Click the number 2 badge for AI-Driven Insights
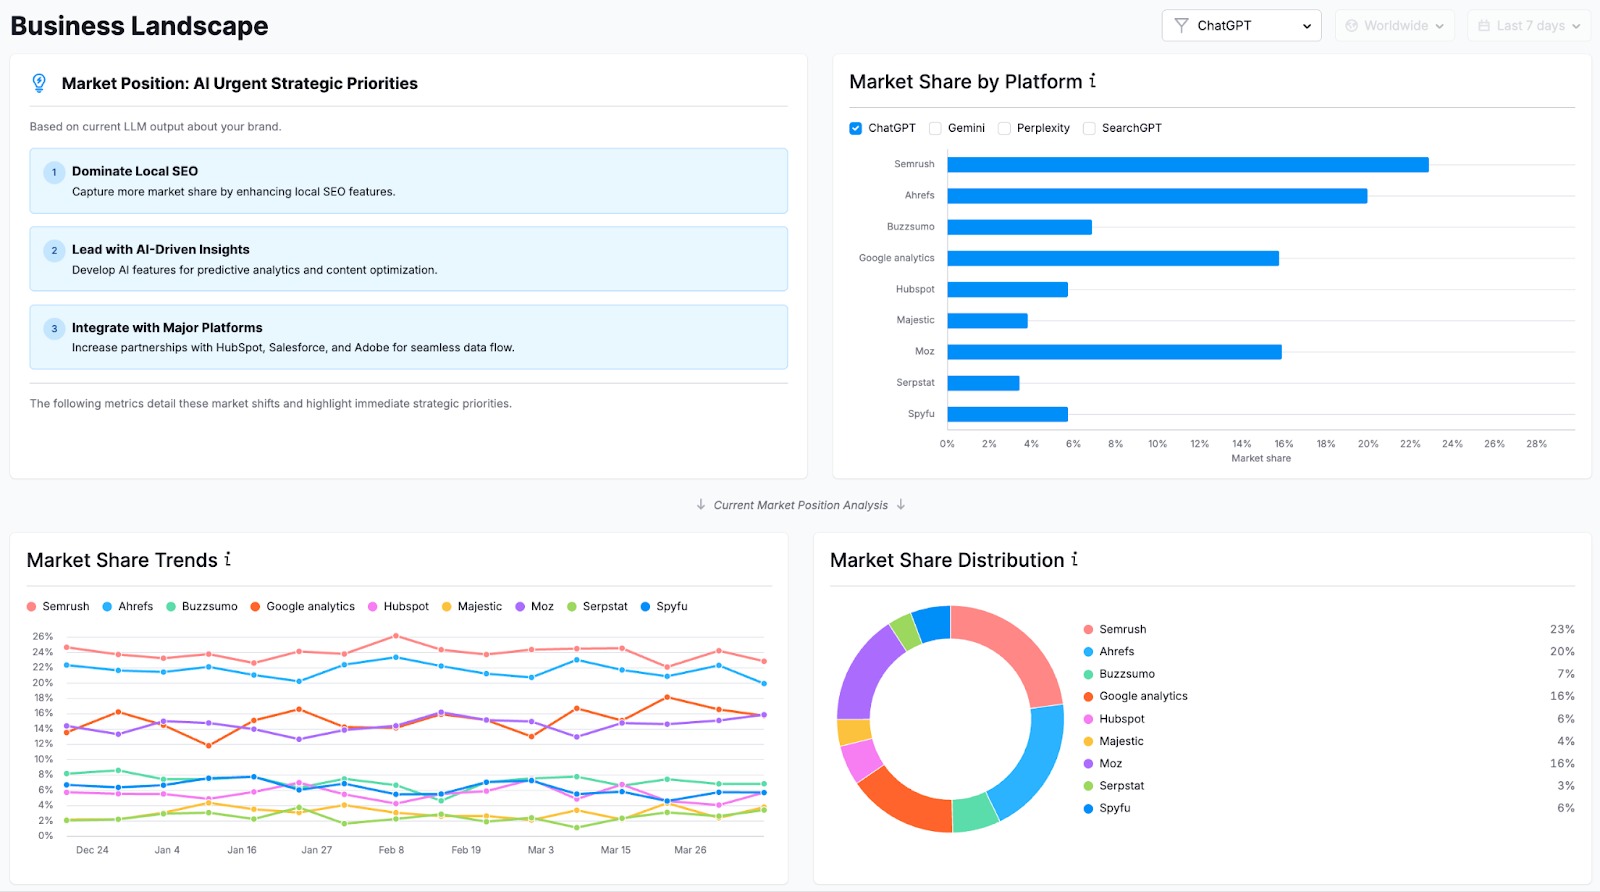This screenshot has width=1600, height=892. pos(54,250)
